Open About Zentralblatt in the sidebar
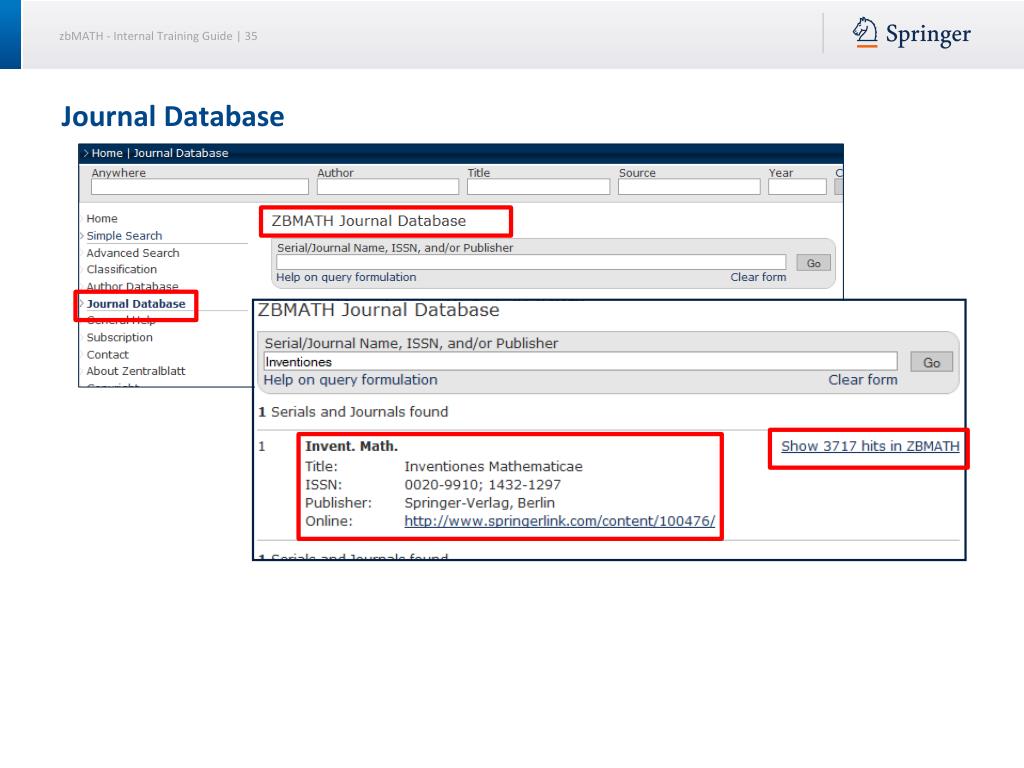This screenshot has width=1024, height=768. point(136,371)
